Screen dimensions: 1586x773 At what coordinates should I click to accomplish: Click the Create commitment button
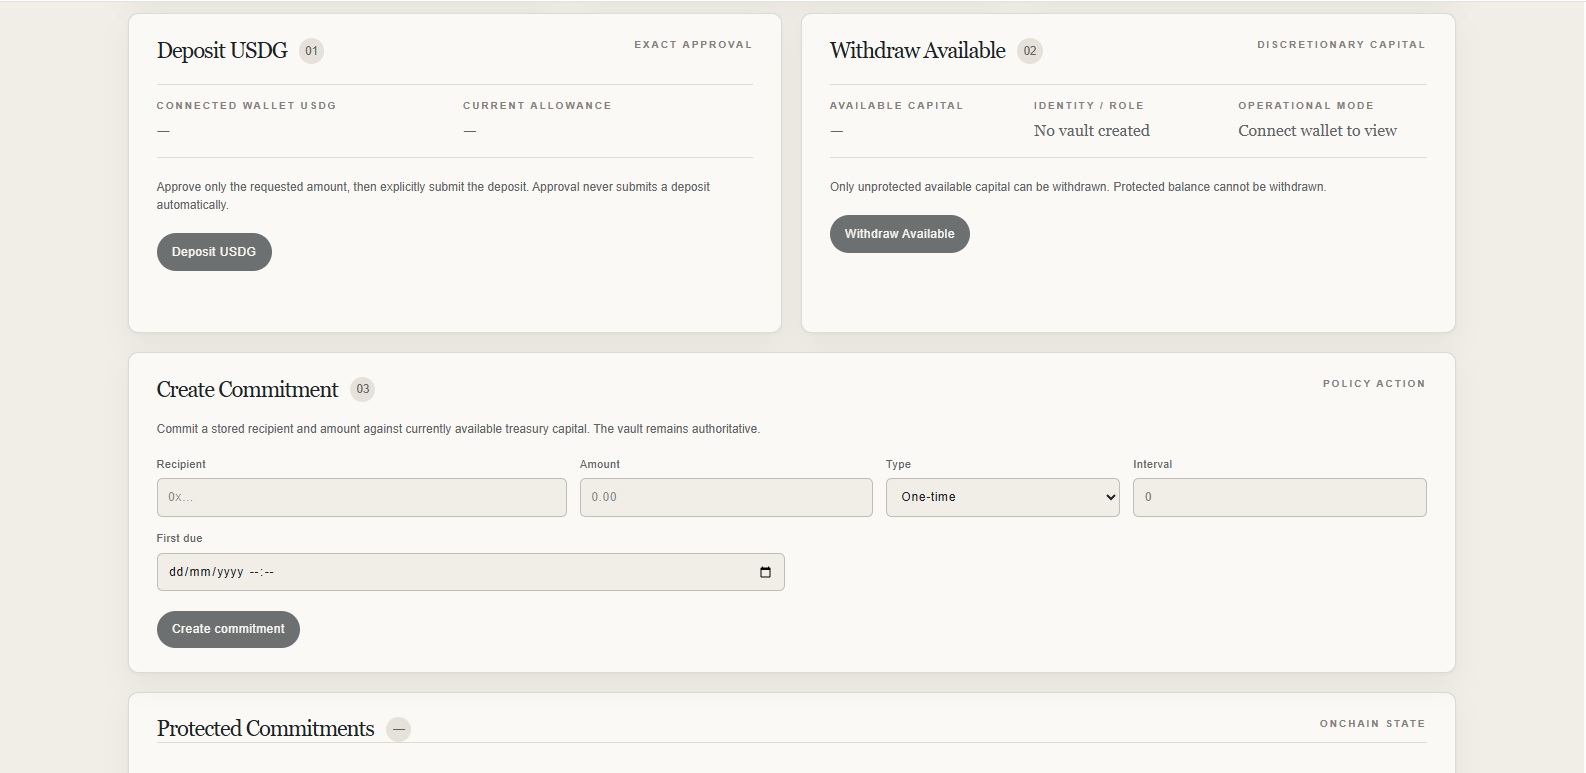coord(228,629)
